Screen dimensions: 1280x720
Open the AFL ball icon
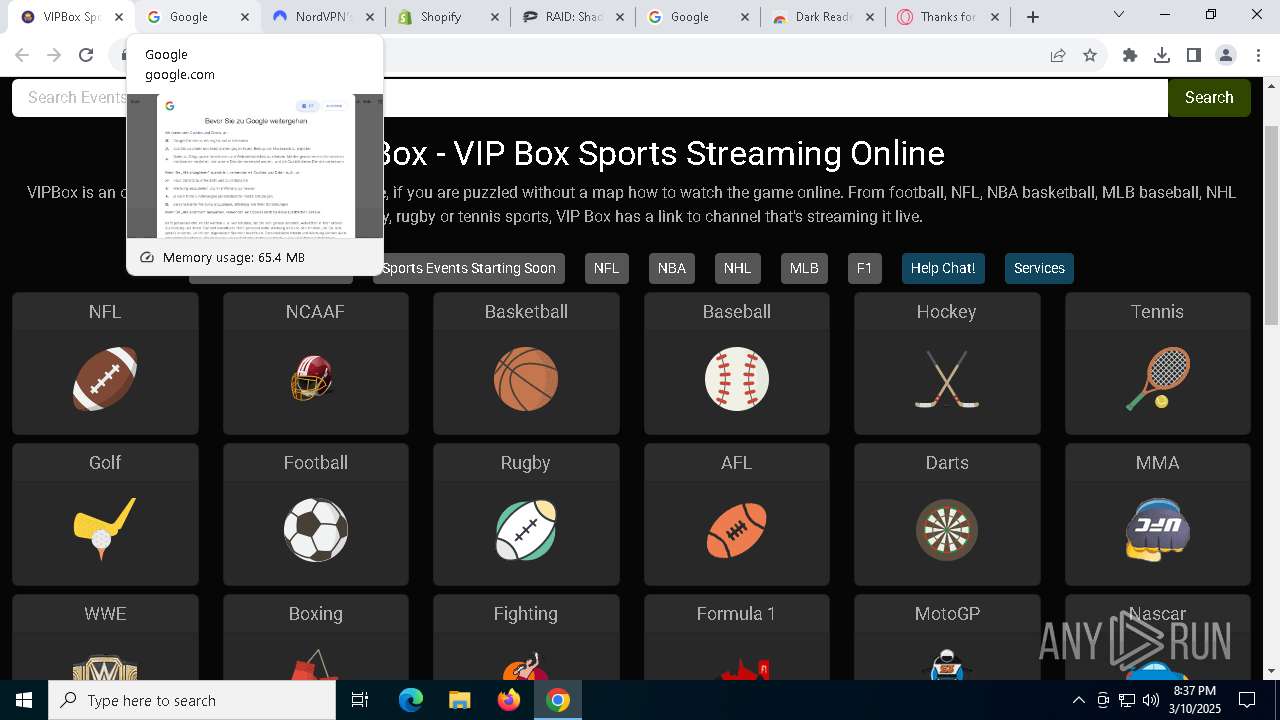[736, 530]
